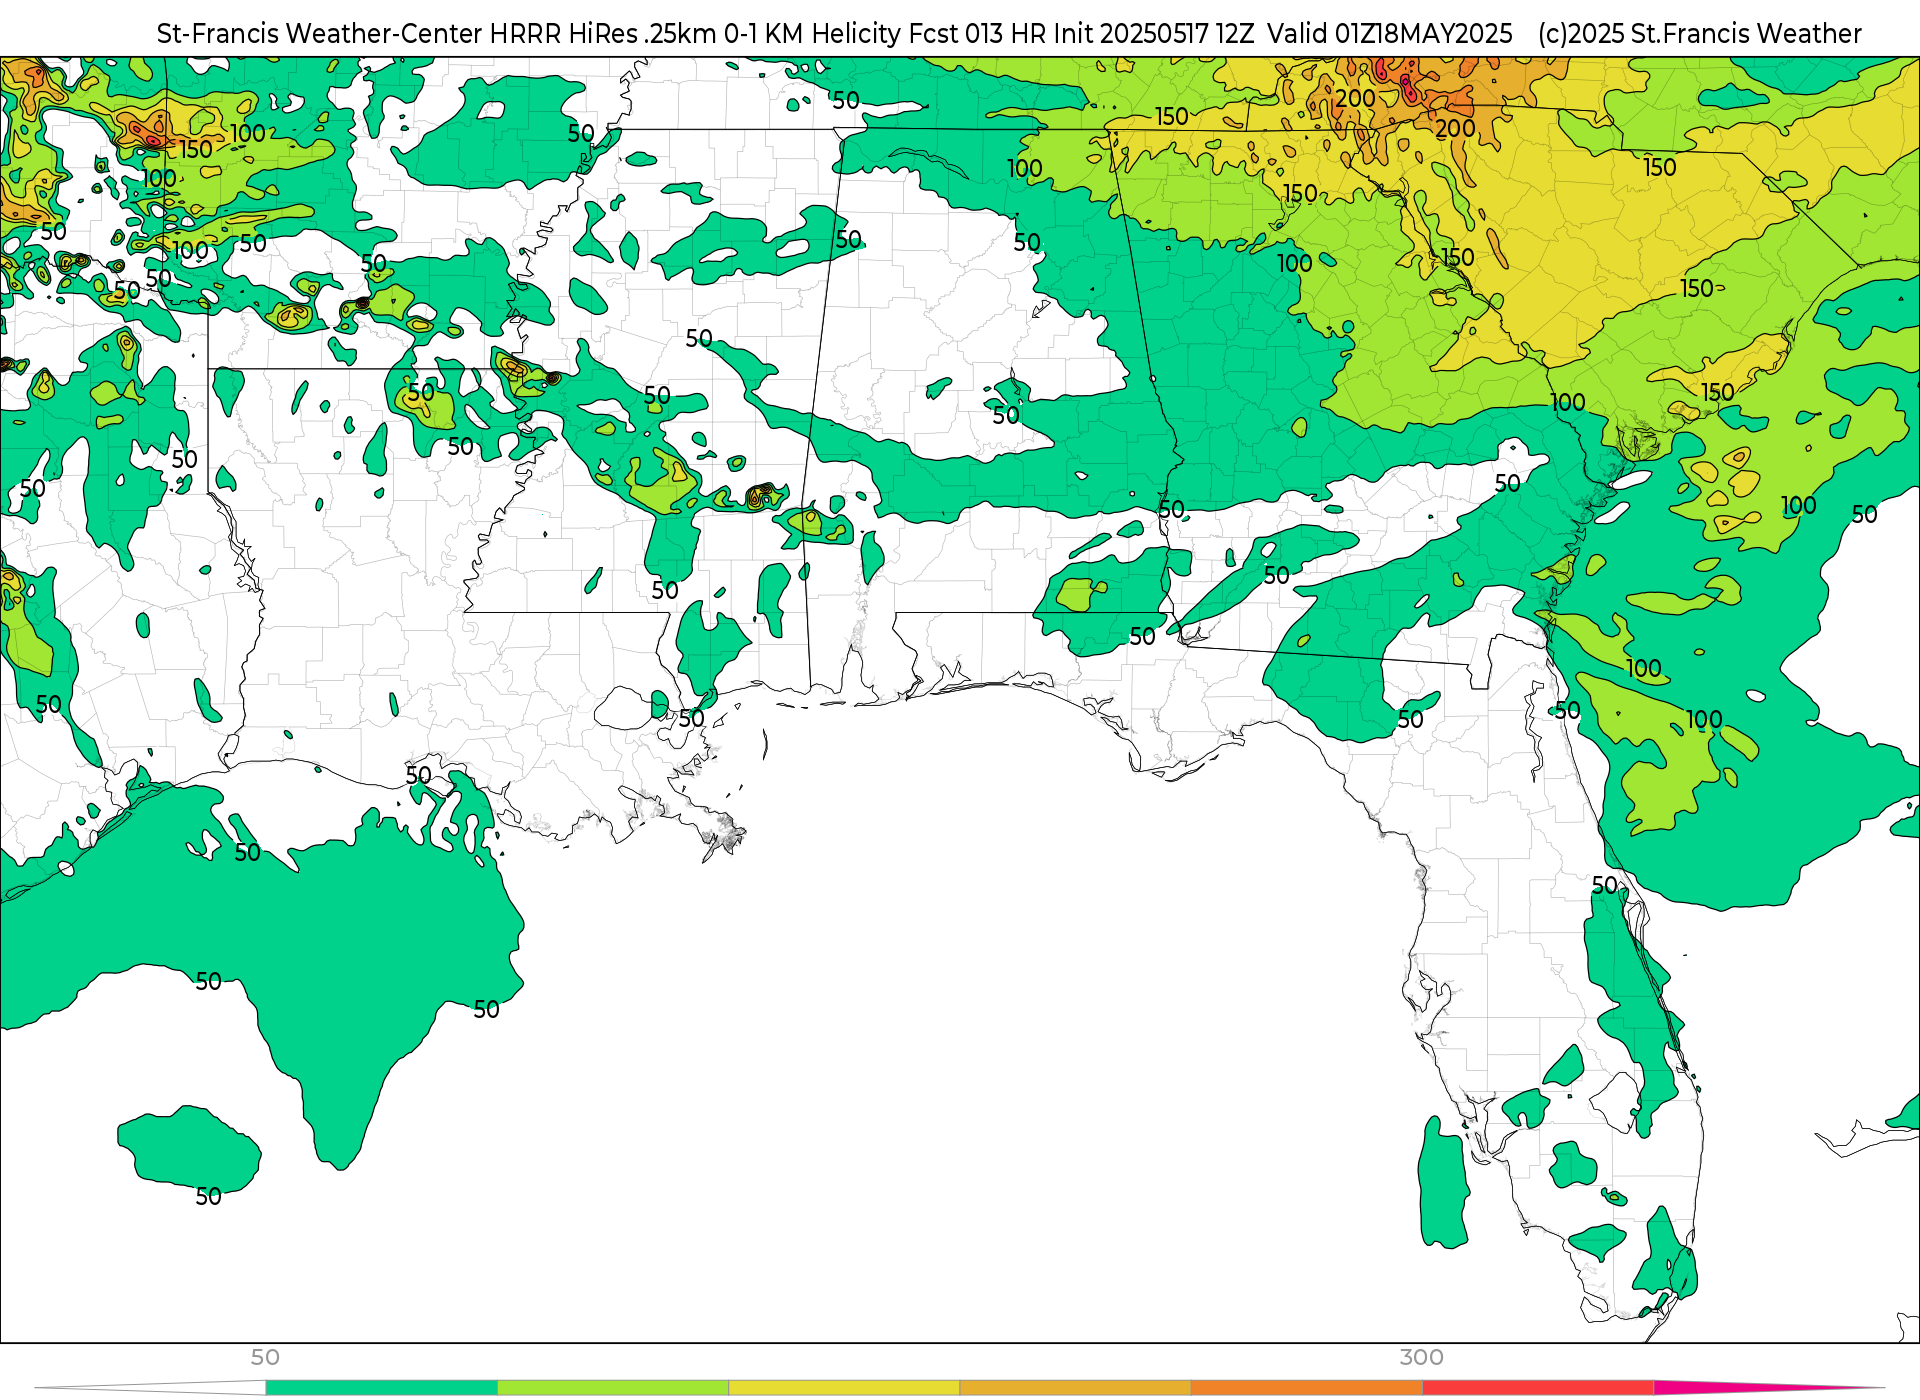This screenshot has width=1920, height=1400.
Task: Click the green segment of the color bar
Action: click(x=381, y=1388)
